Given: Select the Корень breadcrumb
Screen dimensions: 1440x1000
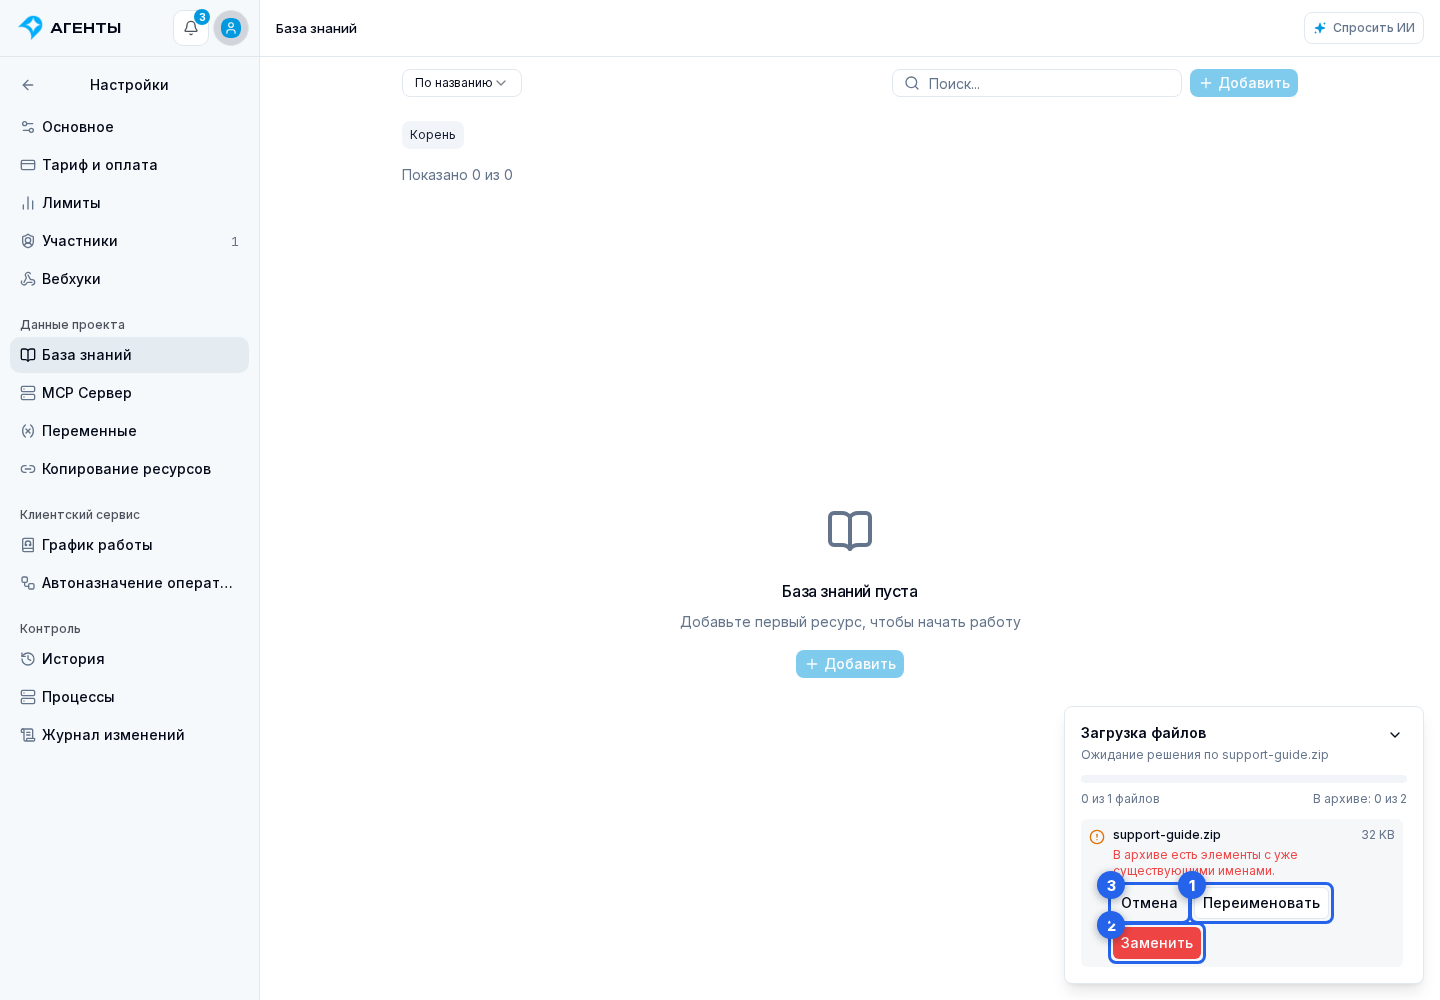Looking at the screenshot, I should [x=433, y=135].
